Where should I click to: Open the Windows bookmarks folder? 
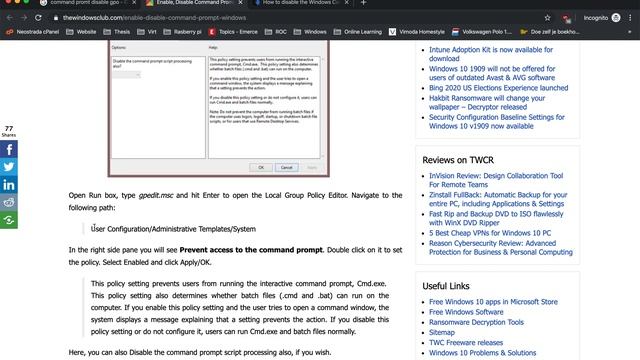tap(310, 32)
